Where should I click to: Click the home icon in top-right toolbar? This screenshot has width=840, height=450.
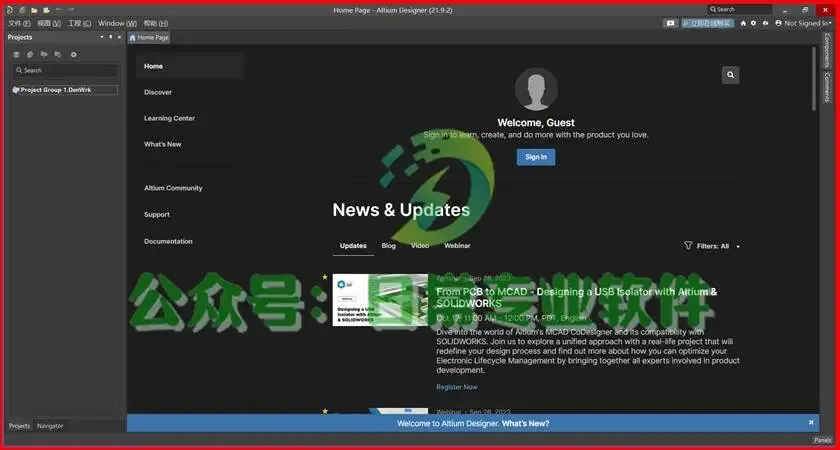743,23
